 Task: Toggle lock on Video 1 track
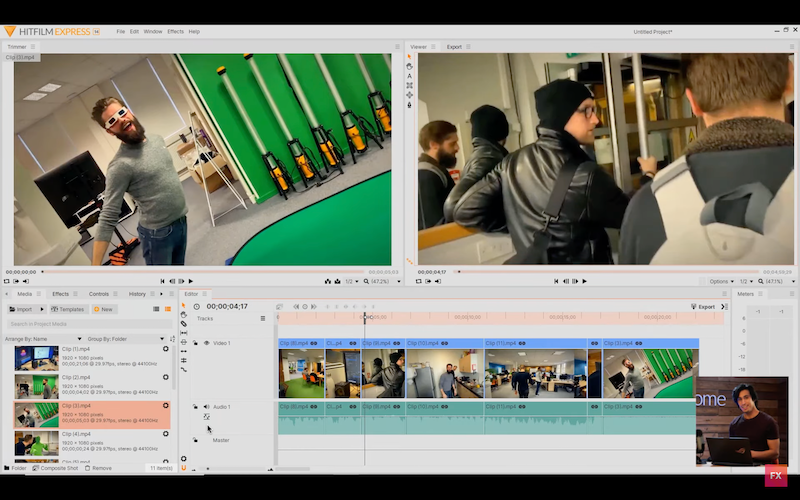(x=195, y=343)
